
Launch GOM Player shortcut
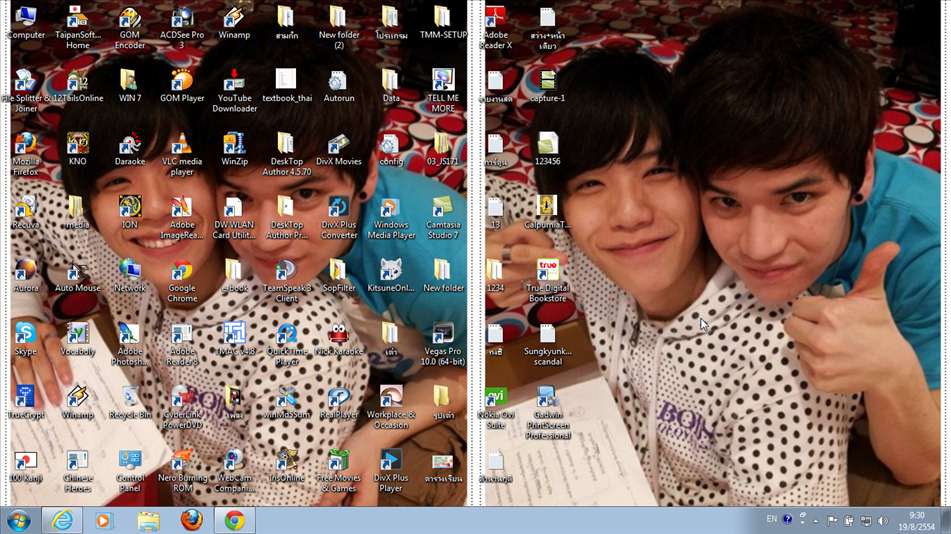point(182,86)
